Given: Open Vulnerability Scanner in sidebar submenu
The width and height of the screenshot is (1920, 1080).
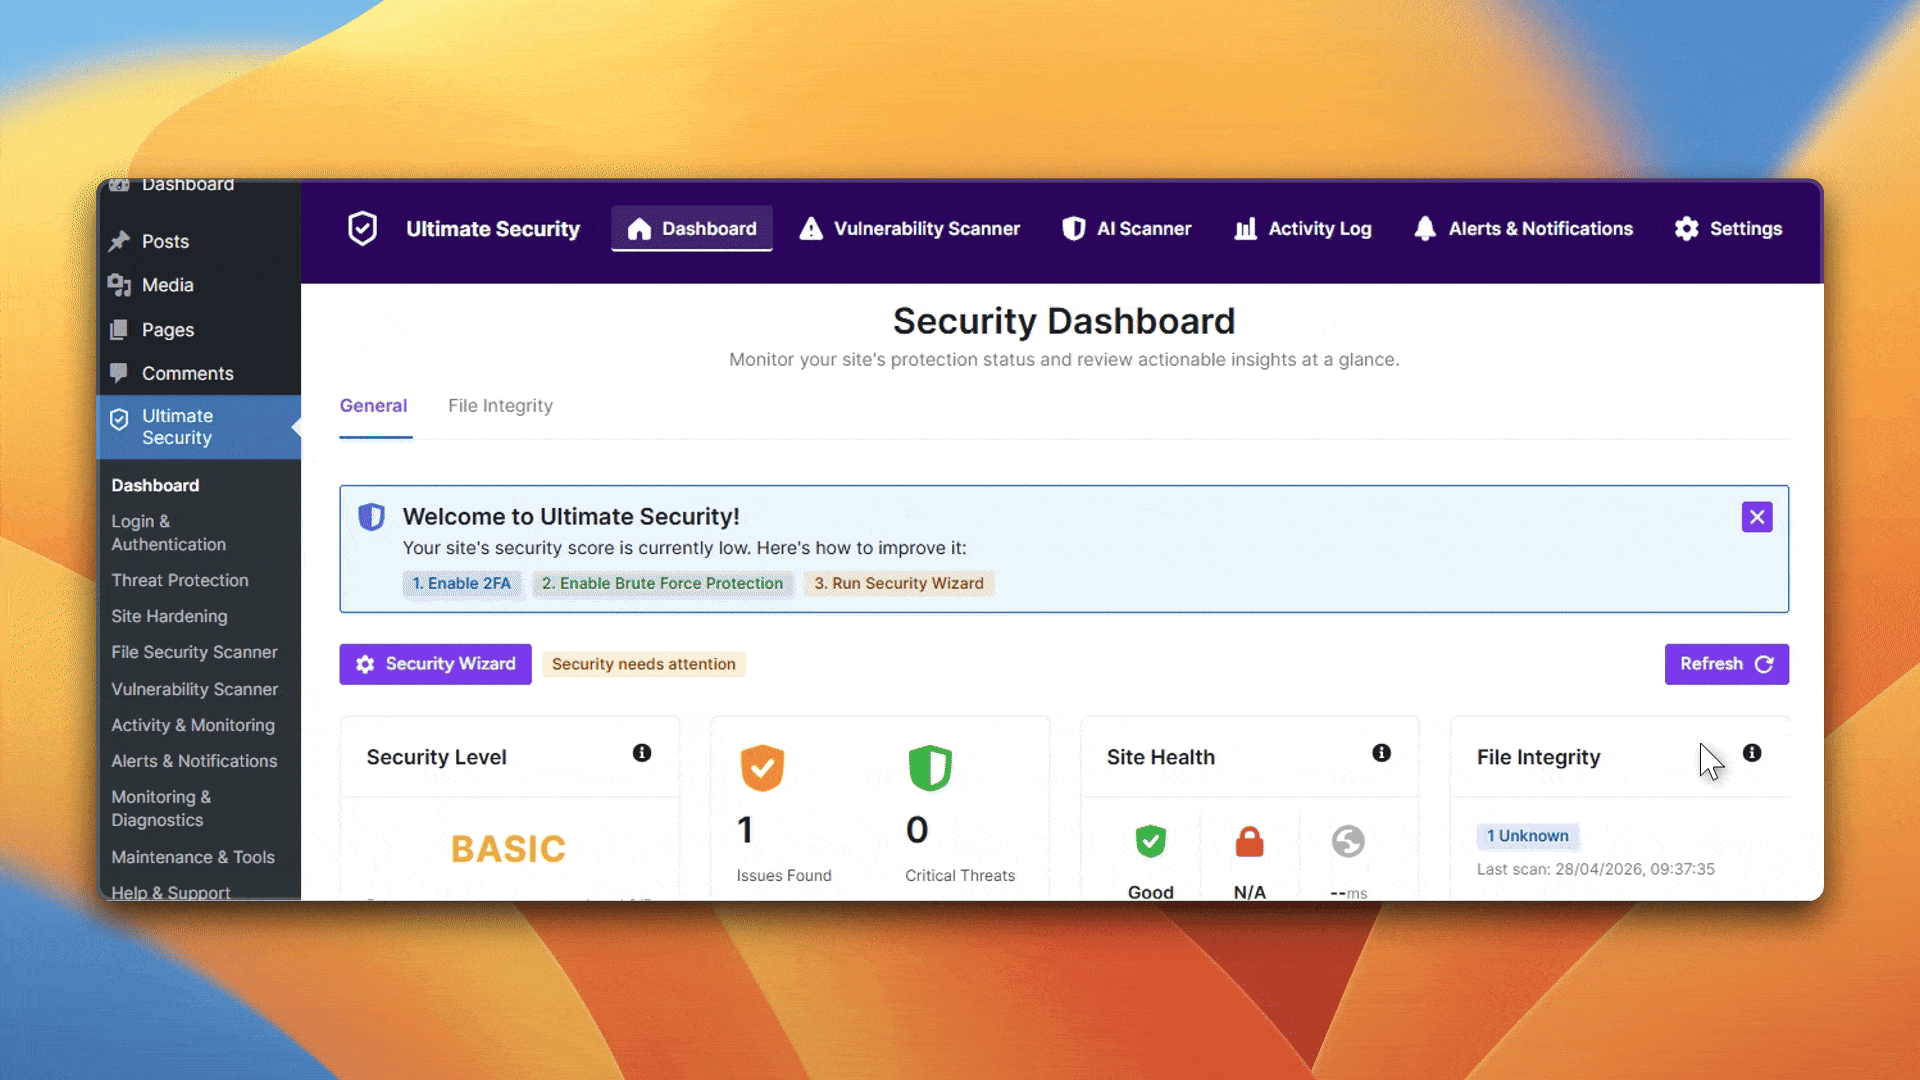Looking at the screenshot, I should [194, 689].
